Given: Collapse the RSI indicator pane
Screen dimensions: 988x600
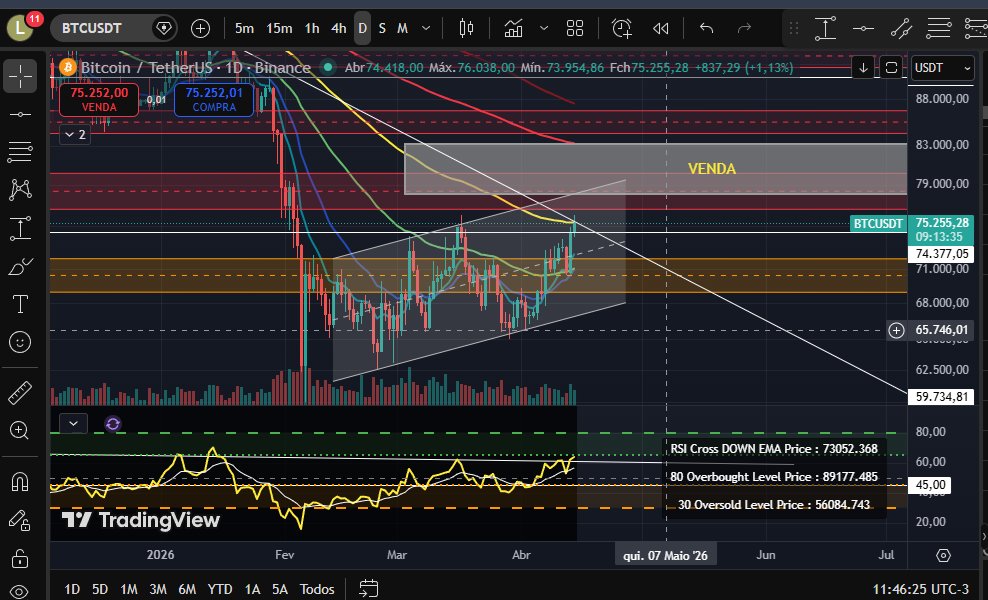Looking at the screenshot, I should 72,423.
